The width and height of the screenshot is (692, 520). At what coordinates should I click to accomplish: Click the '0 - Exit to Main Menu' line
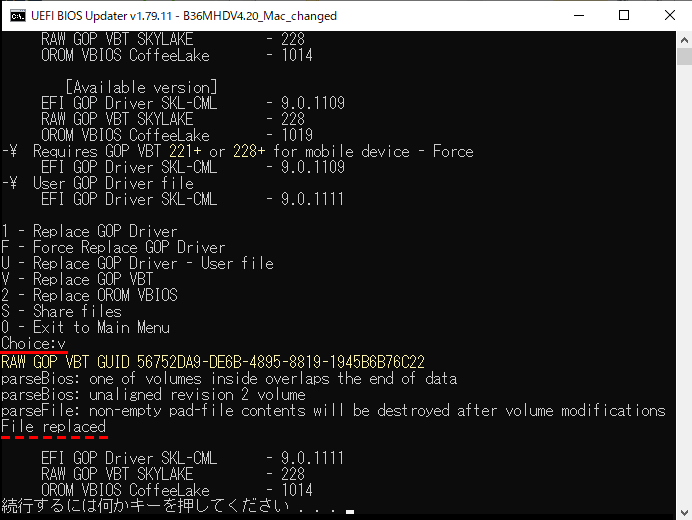tap(85, 327)
